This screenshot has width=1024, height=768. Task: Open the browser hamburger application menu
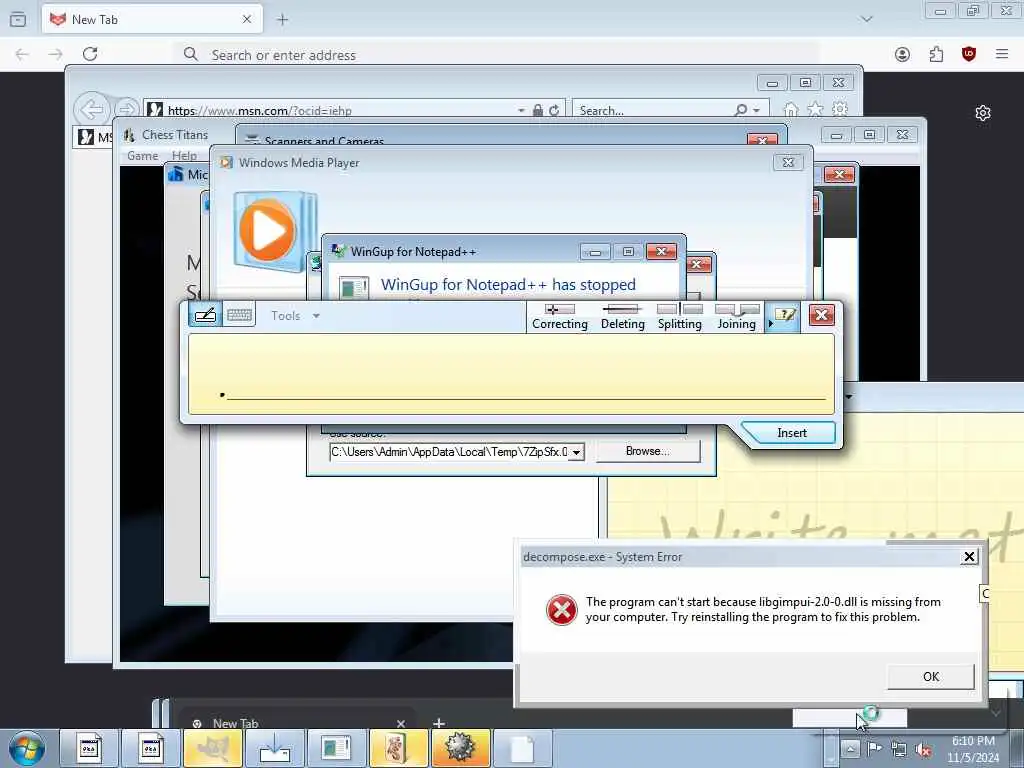pos(1002,54)
